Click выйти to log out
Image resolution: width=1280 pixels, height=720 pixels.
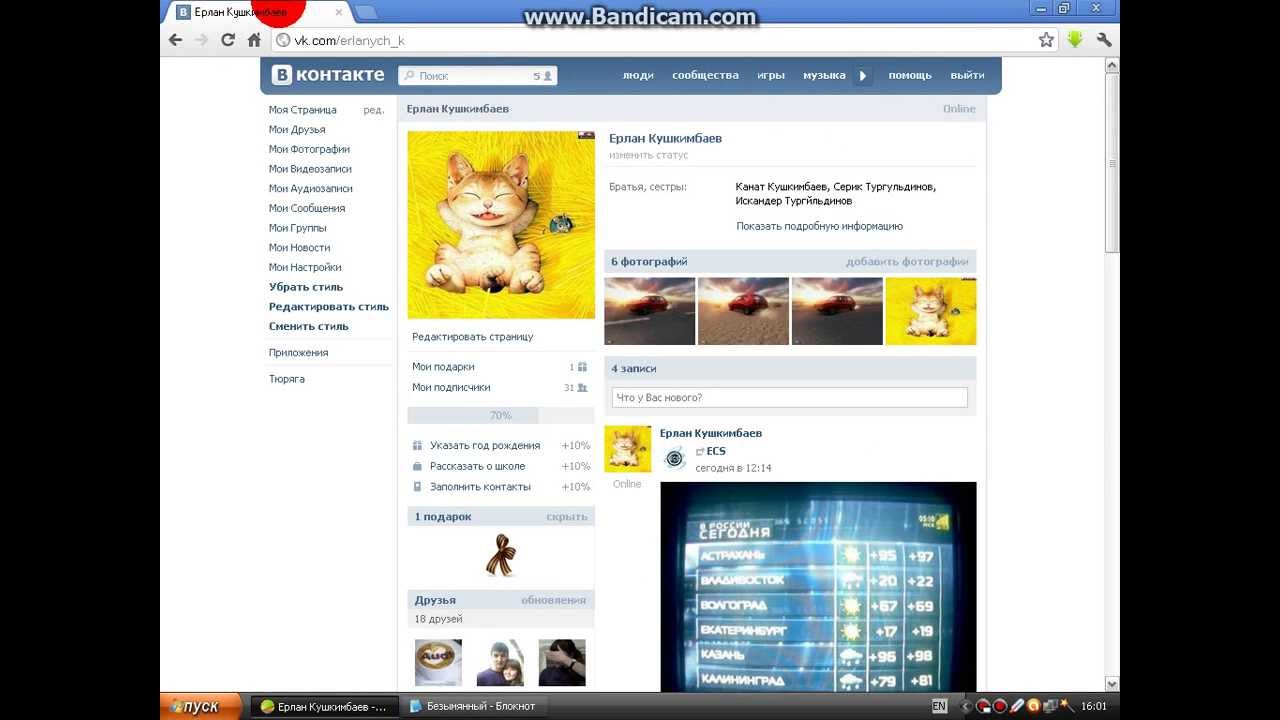click(x=967, y=75)
